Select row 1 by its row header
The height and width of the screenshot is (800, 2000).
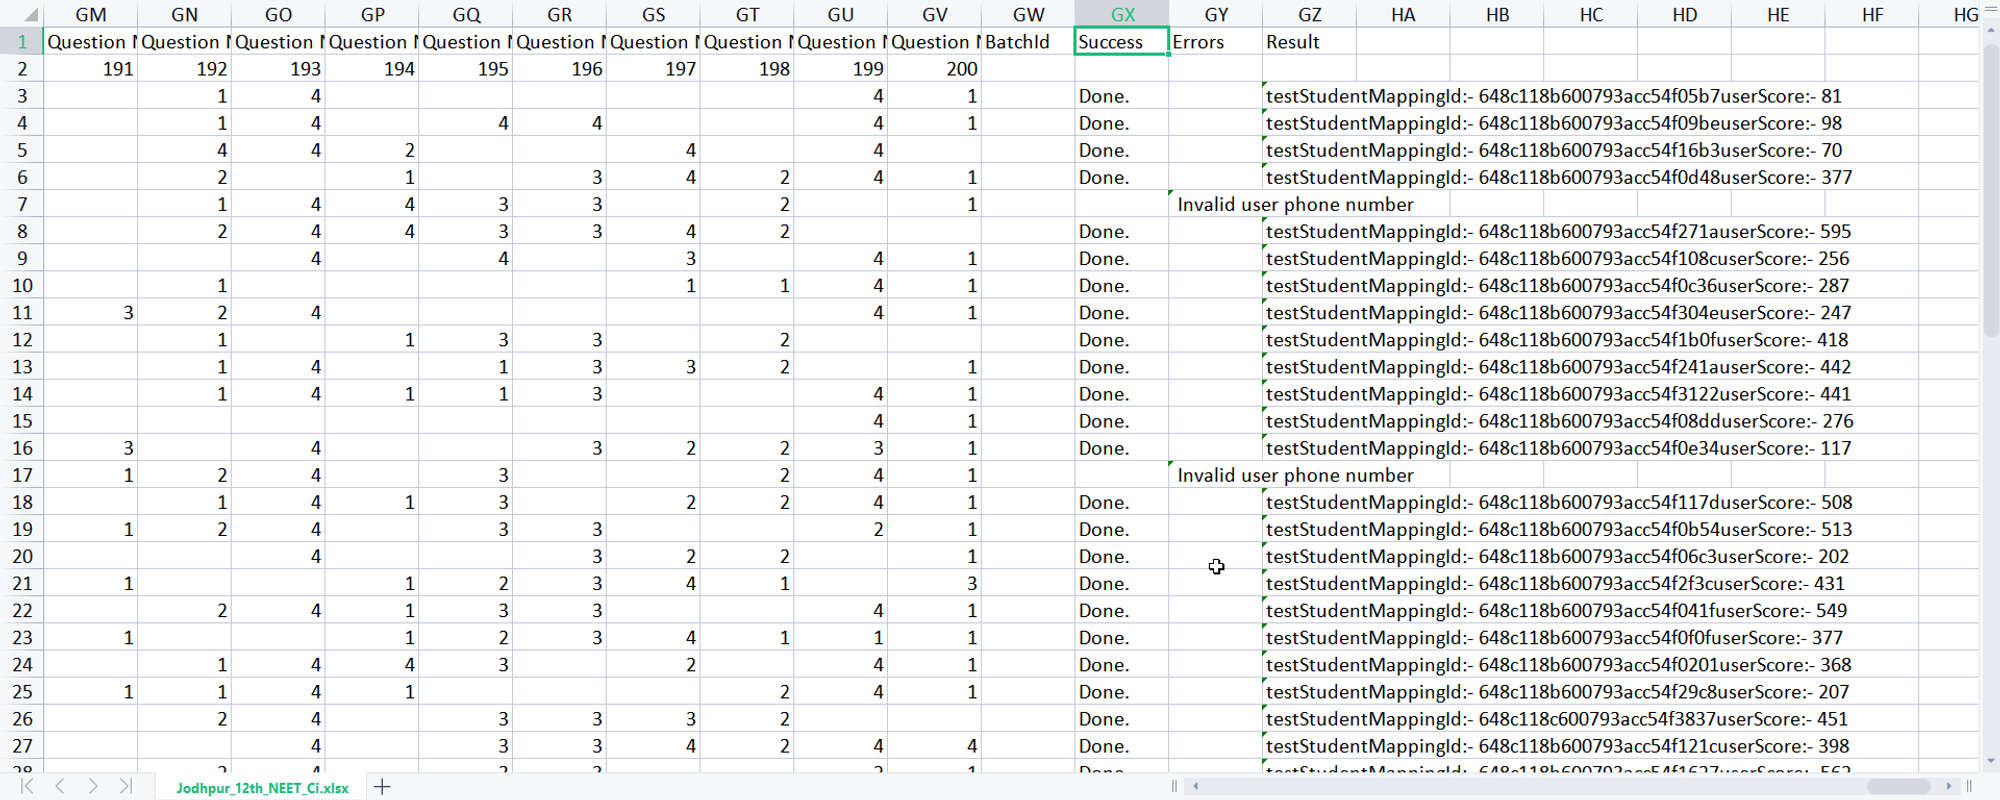tap(22, 42)
